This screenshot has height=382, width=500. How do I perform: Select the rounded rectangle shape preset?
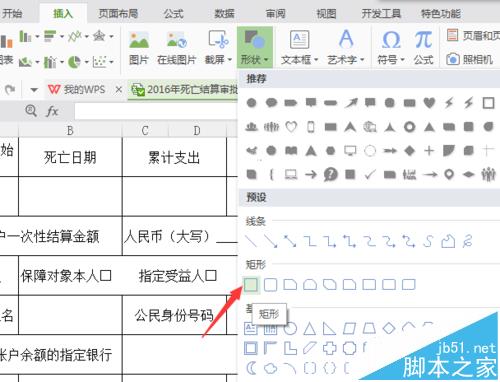pyautogui.click(x=270, y=285)
